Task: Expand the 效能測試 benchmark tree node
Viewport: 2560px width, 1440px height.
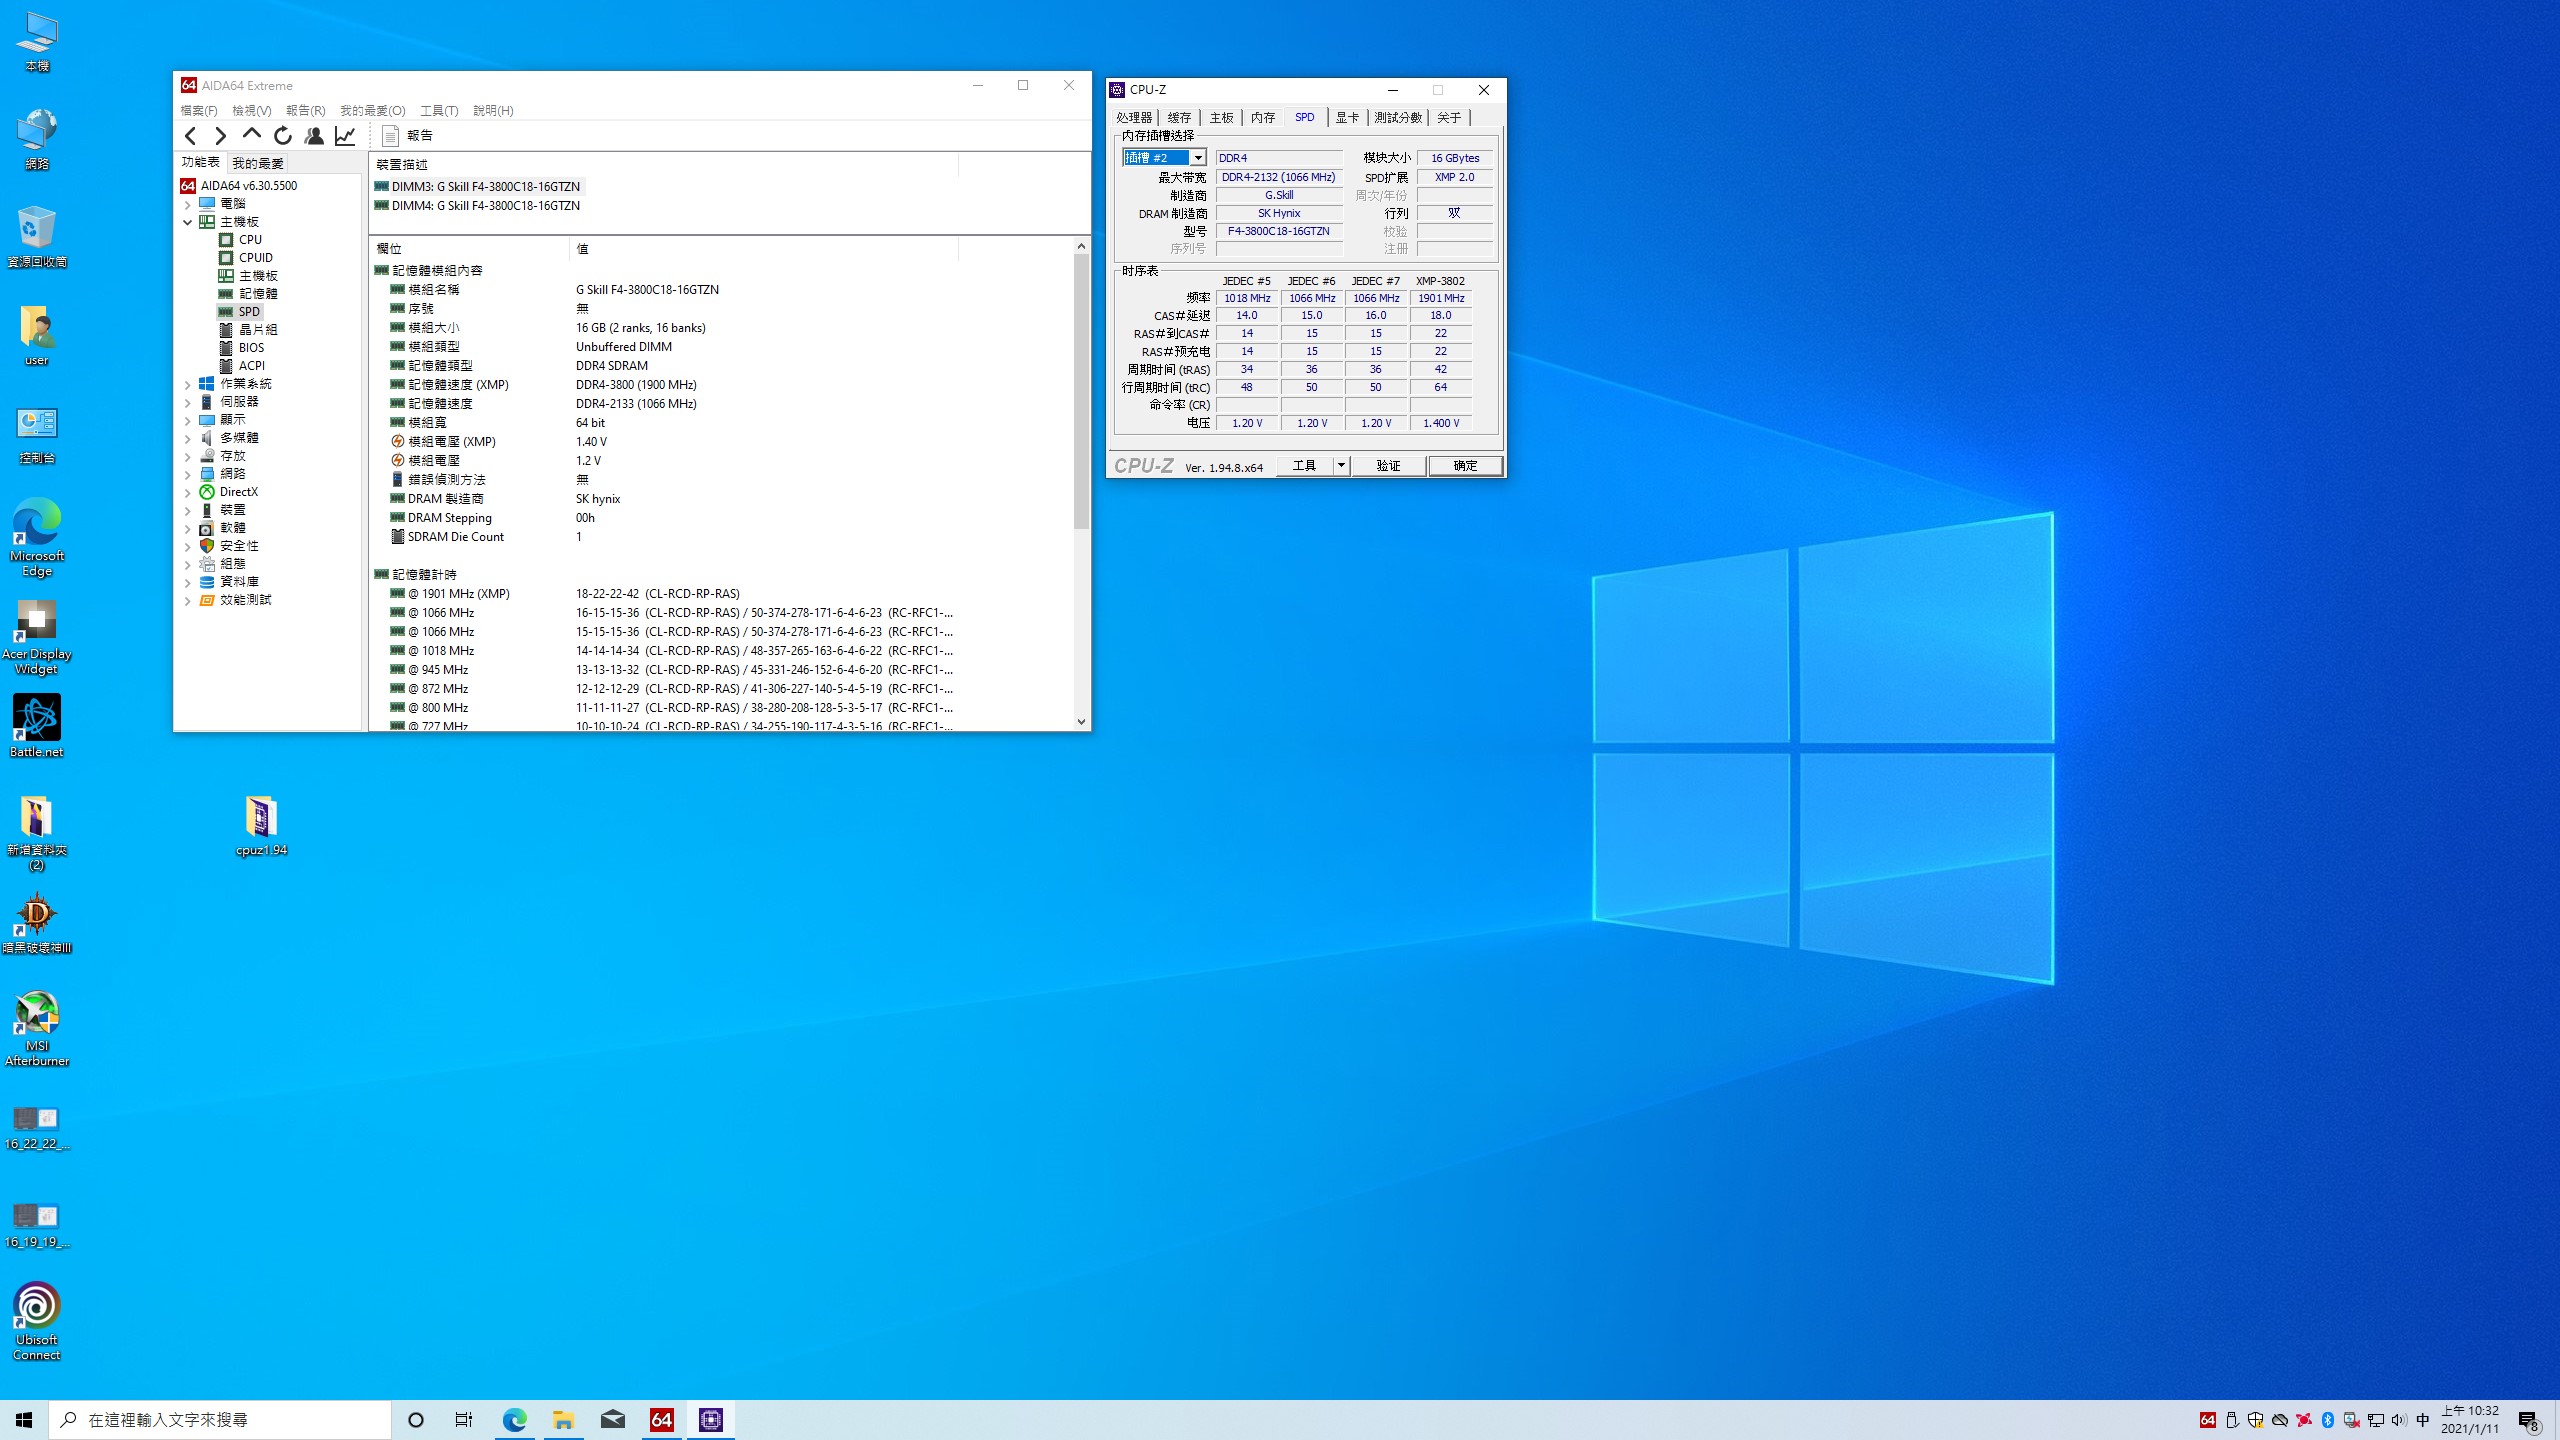Action: coord(187,600)
